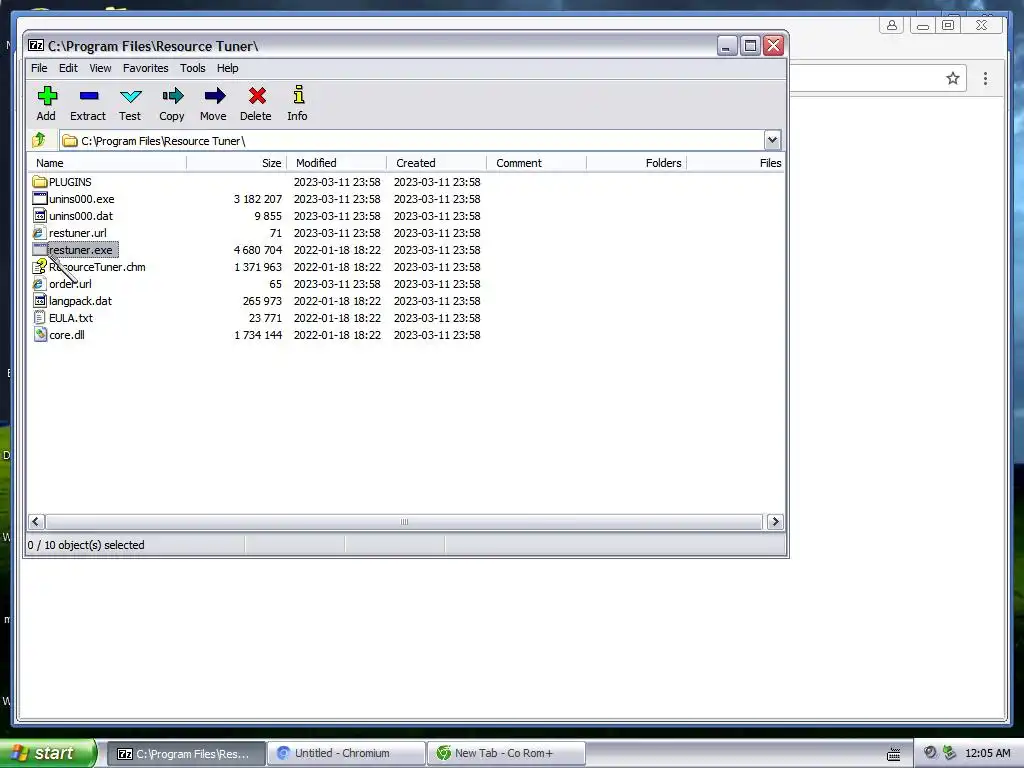The image size is (1024, 768).
Task: Click the restuner.url file icon
Action: pyautogui.click(x=40, y=232)
